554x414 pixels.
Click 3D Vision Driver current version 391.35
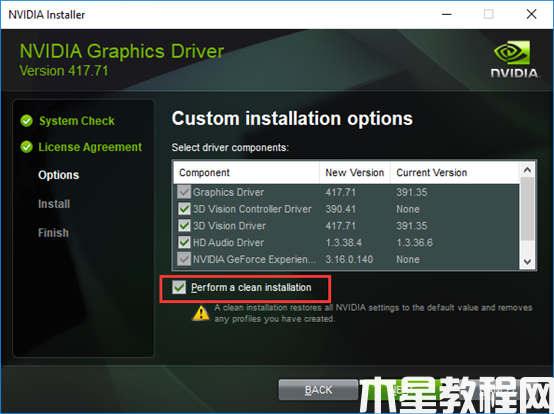pos(412,226)
